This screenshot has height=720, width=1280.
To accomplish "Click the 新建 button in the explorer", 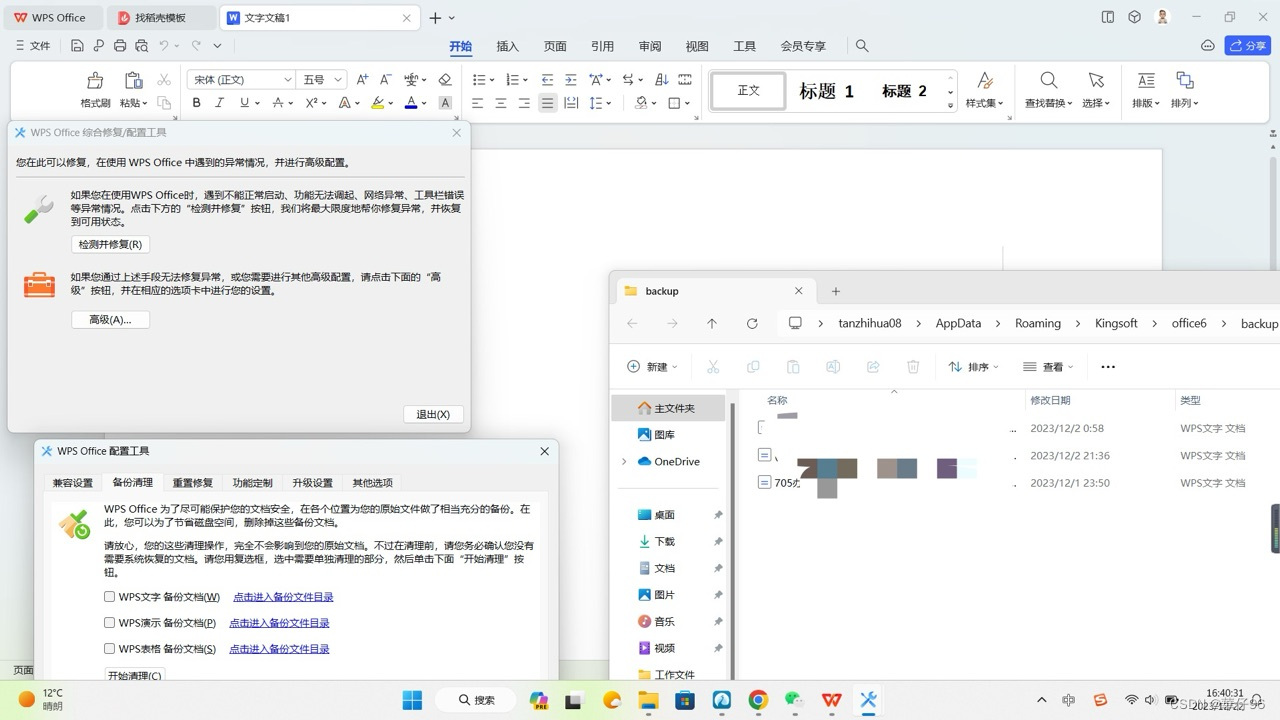I will (652, 367).
